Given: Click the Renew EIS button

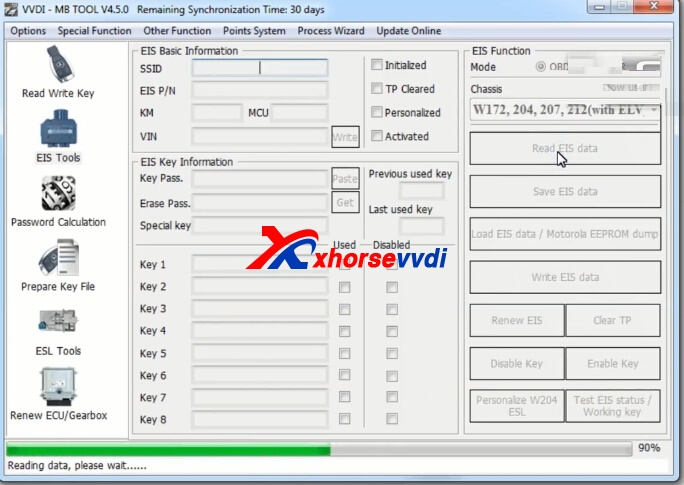Looking at the screenshot, I should coord(517,321).
